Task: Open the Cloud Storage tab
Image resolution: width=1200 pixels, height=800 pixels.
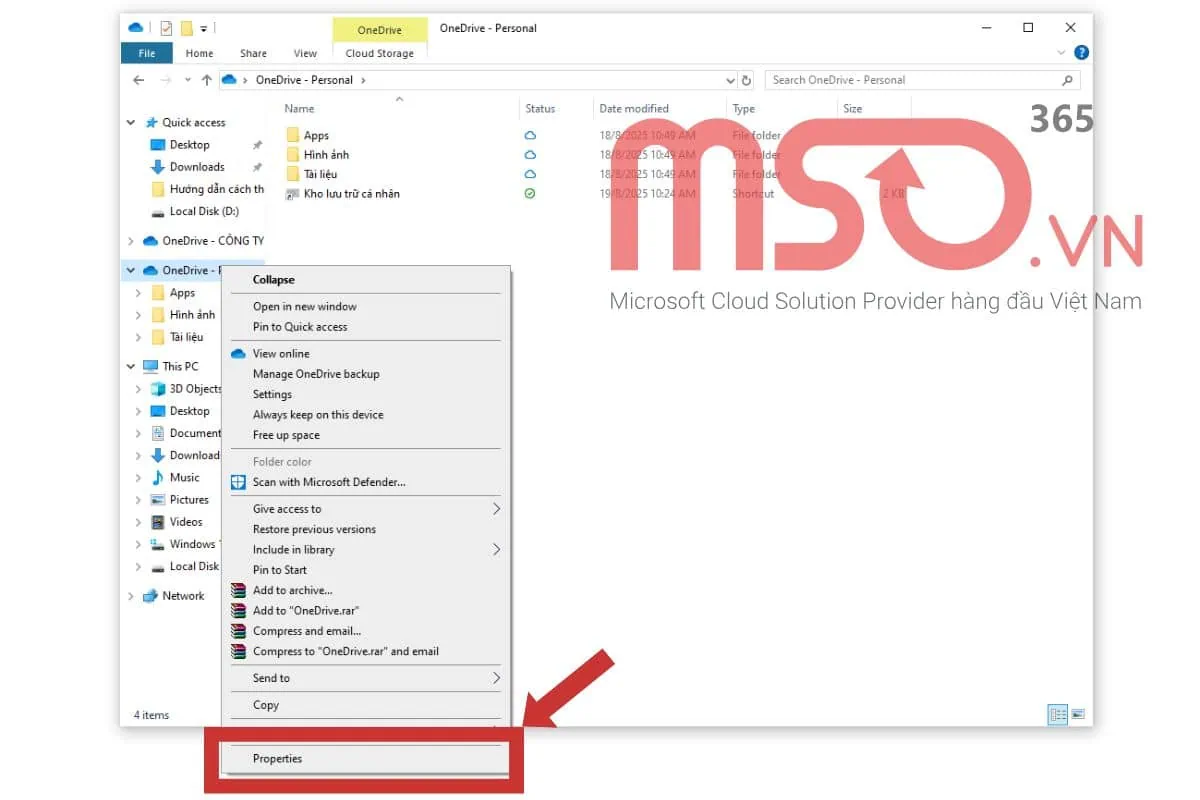Action: click(x=380, y=53)
